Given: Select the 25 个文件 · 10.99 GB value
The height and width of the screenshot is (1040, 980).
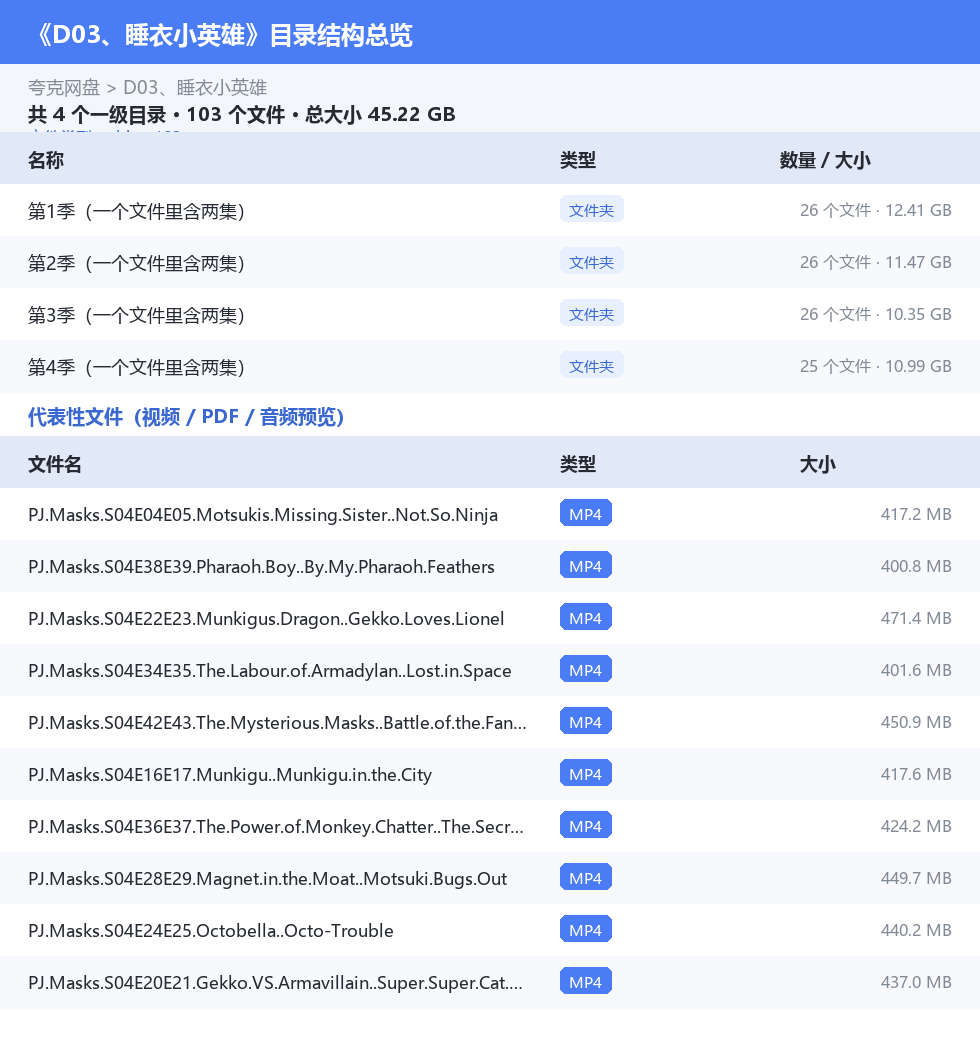Looking at the screenshot, I should (875, 366).
